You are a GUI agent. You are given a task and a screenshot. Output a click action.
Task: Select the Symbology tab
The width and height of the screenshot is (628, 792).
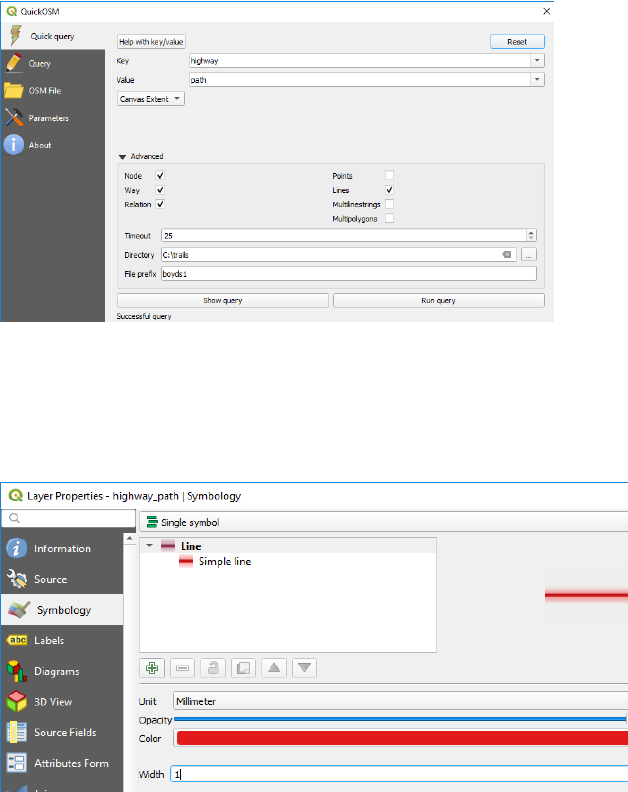click(x=62, y=610)
